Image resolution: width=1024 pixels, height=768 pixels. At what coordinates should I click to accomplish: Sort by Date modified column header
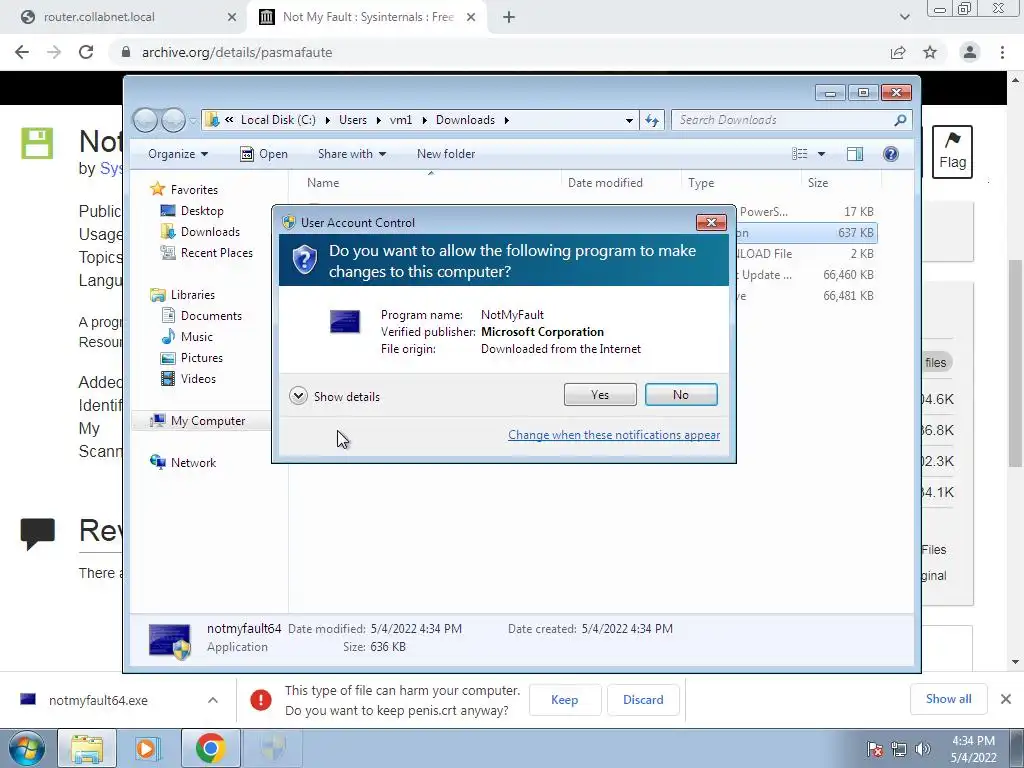click(x=621, y=183)
